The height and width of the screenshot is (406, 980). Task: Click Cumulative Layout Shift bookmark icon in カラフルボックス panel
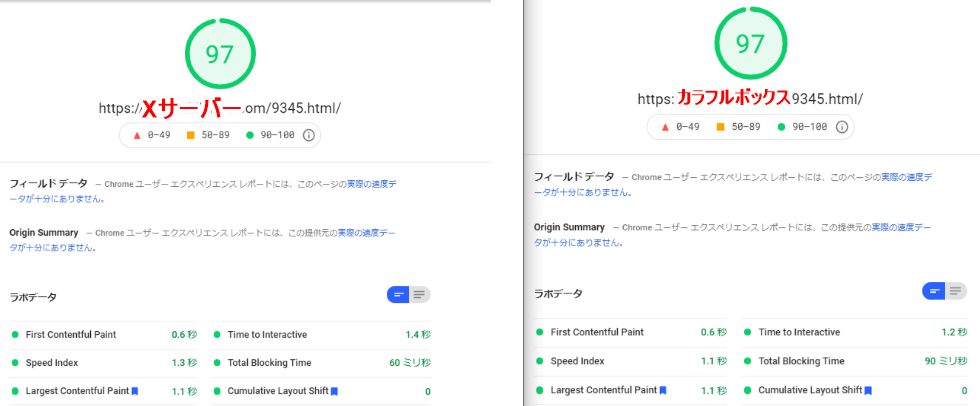click(869, 390)
